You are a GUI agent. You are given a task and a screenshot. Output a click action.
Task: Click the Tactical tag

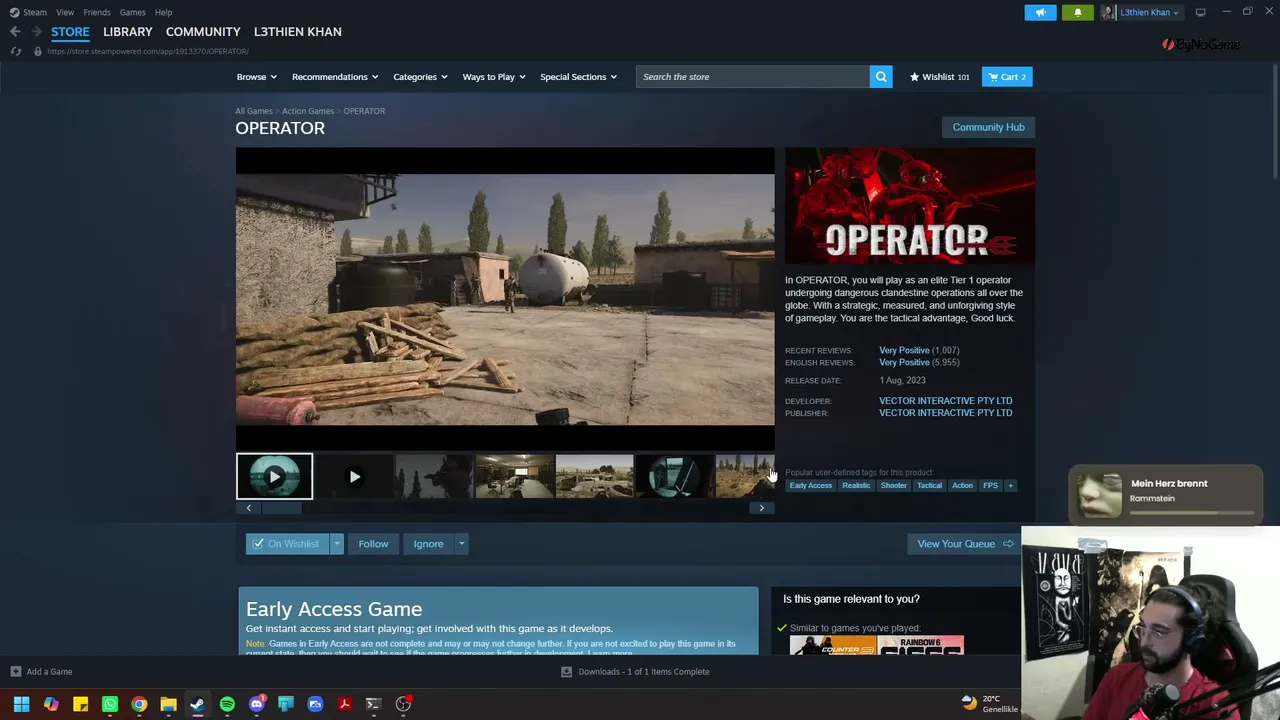929,486
